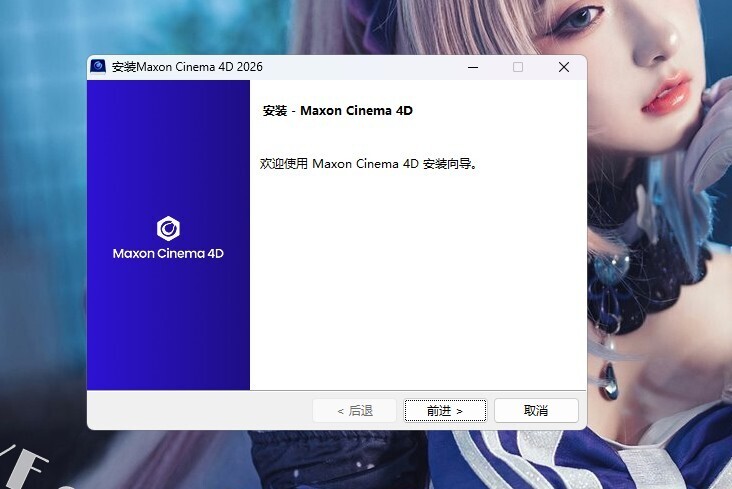Screen dimensions: 732x489
Task: Close the Cinema 4D 2026 installer window
Action: click(x=563, y=67)
